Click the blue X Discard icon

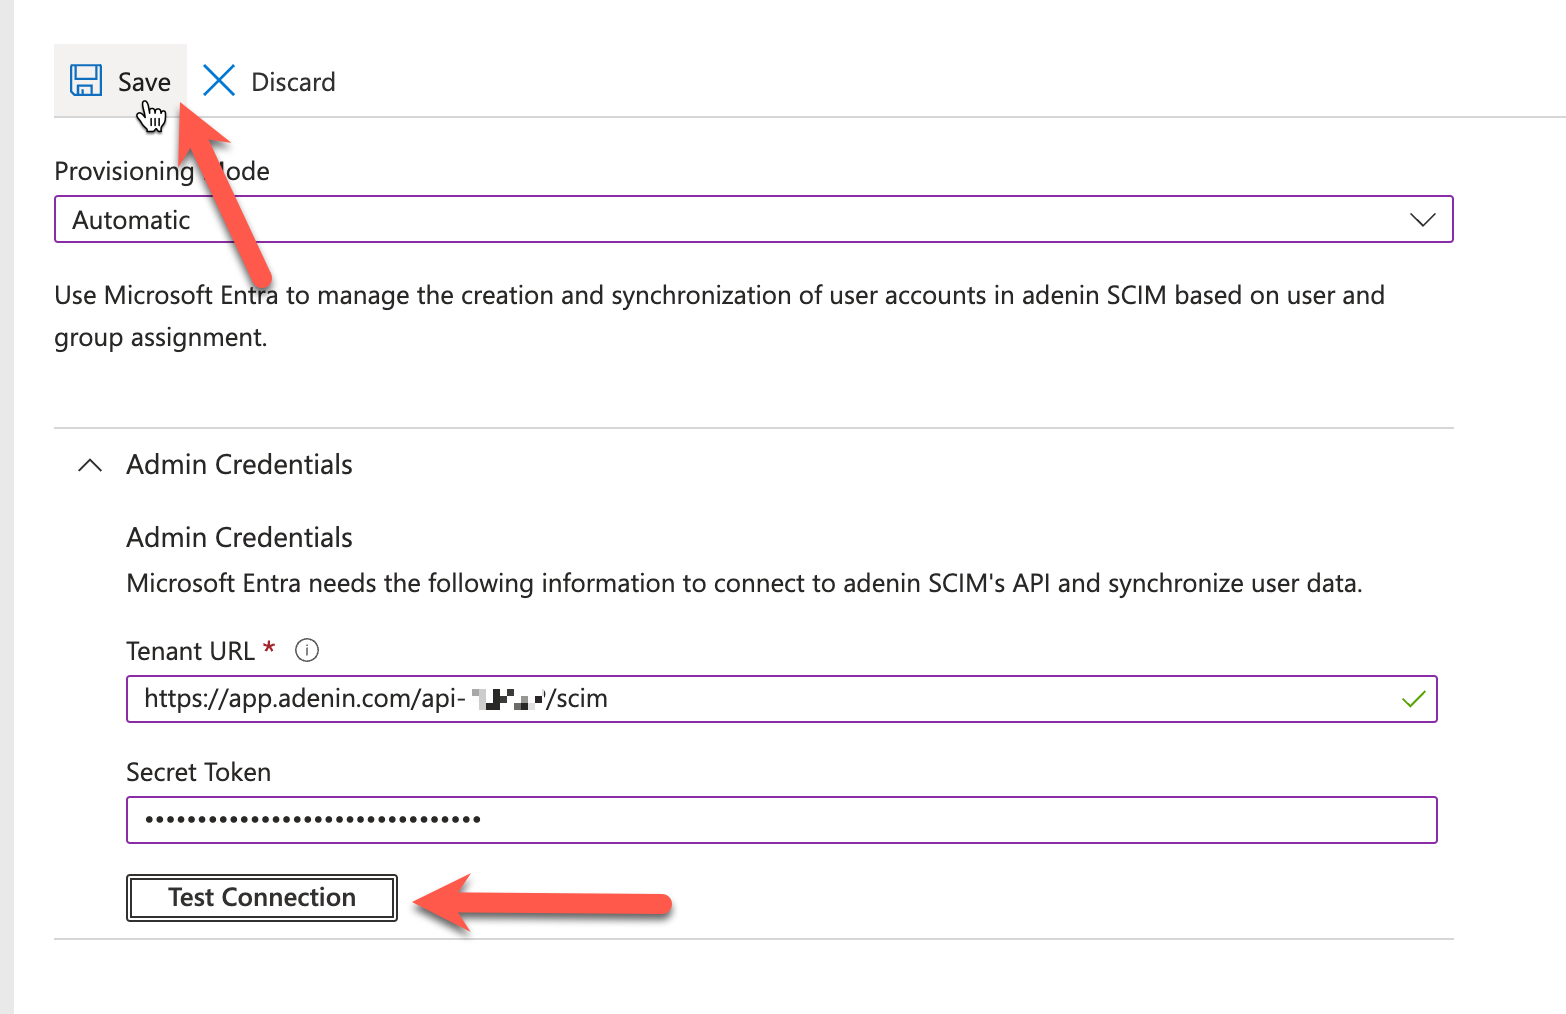pos(218,80)
